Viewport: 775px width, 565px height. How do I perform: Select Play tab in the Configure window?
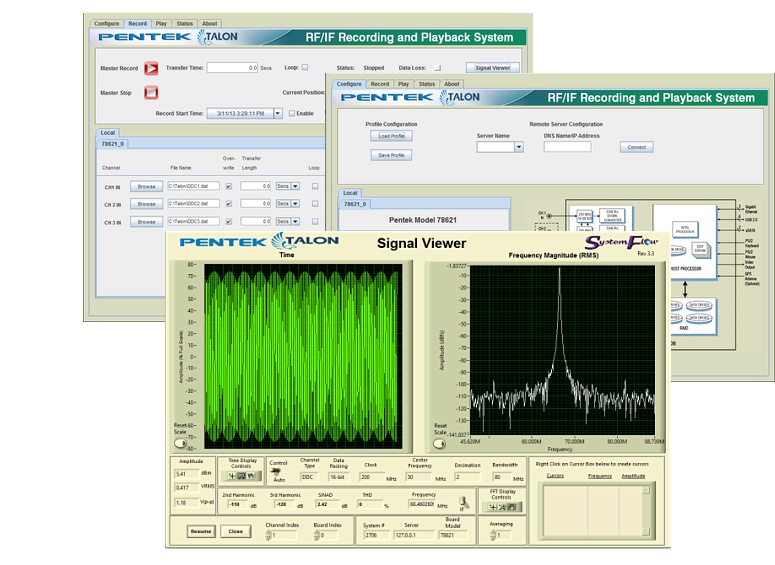tap(403, 84)
